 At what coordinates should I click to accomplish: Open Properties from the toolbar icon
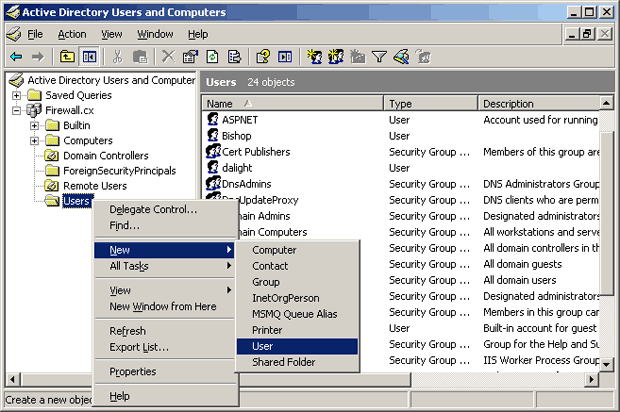190,57
